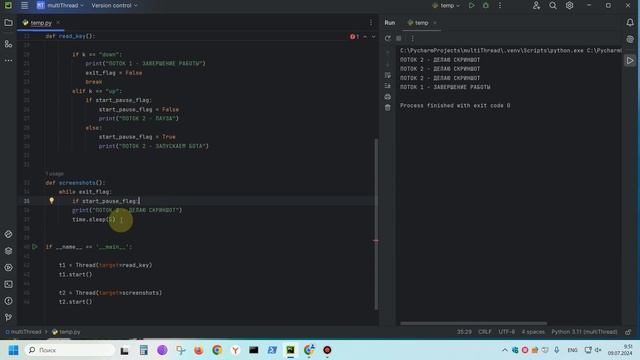The width and height of the screenshot is (640, 360).
Task: Open the multiThread project dropdown
Action: [x=60, y=5]
